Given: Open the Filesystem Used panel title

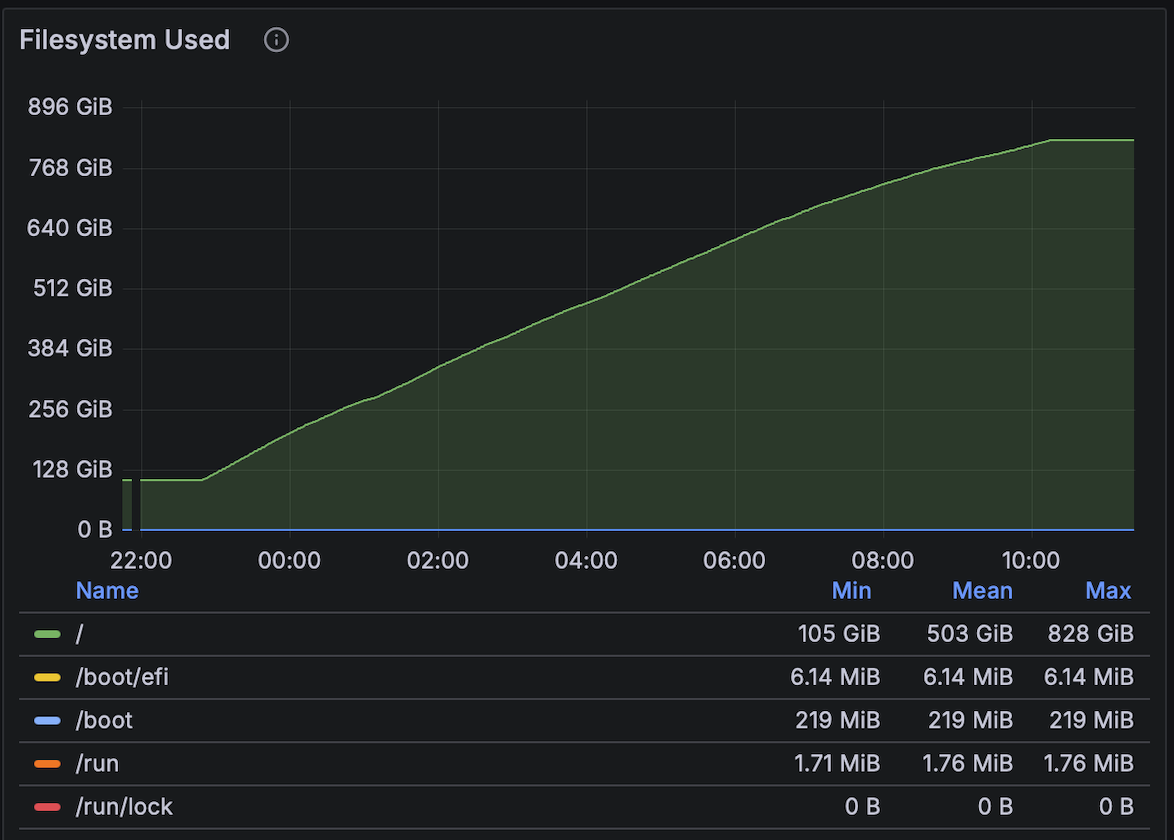Looking at the screenshot, I should [125, 40].
